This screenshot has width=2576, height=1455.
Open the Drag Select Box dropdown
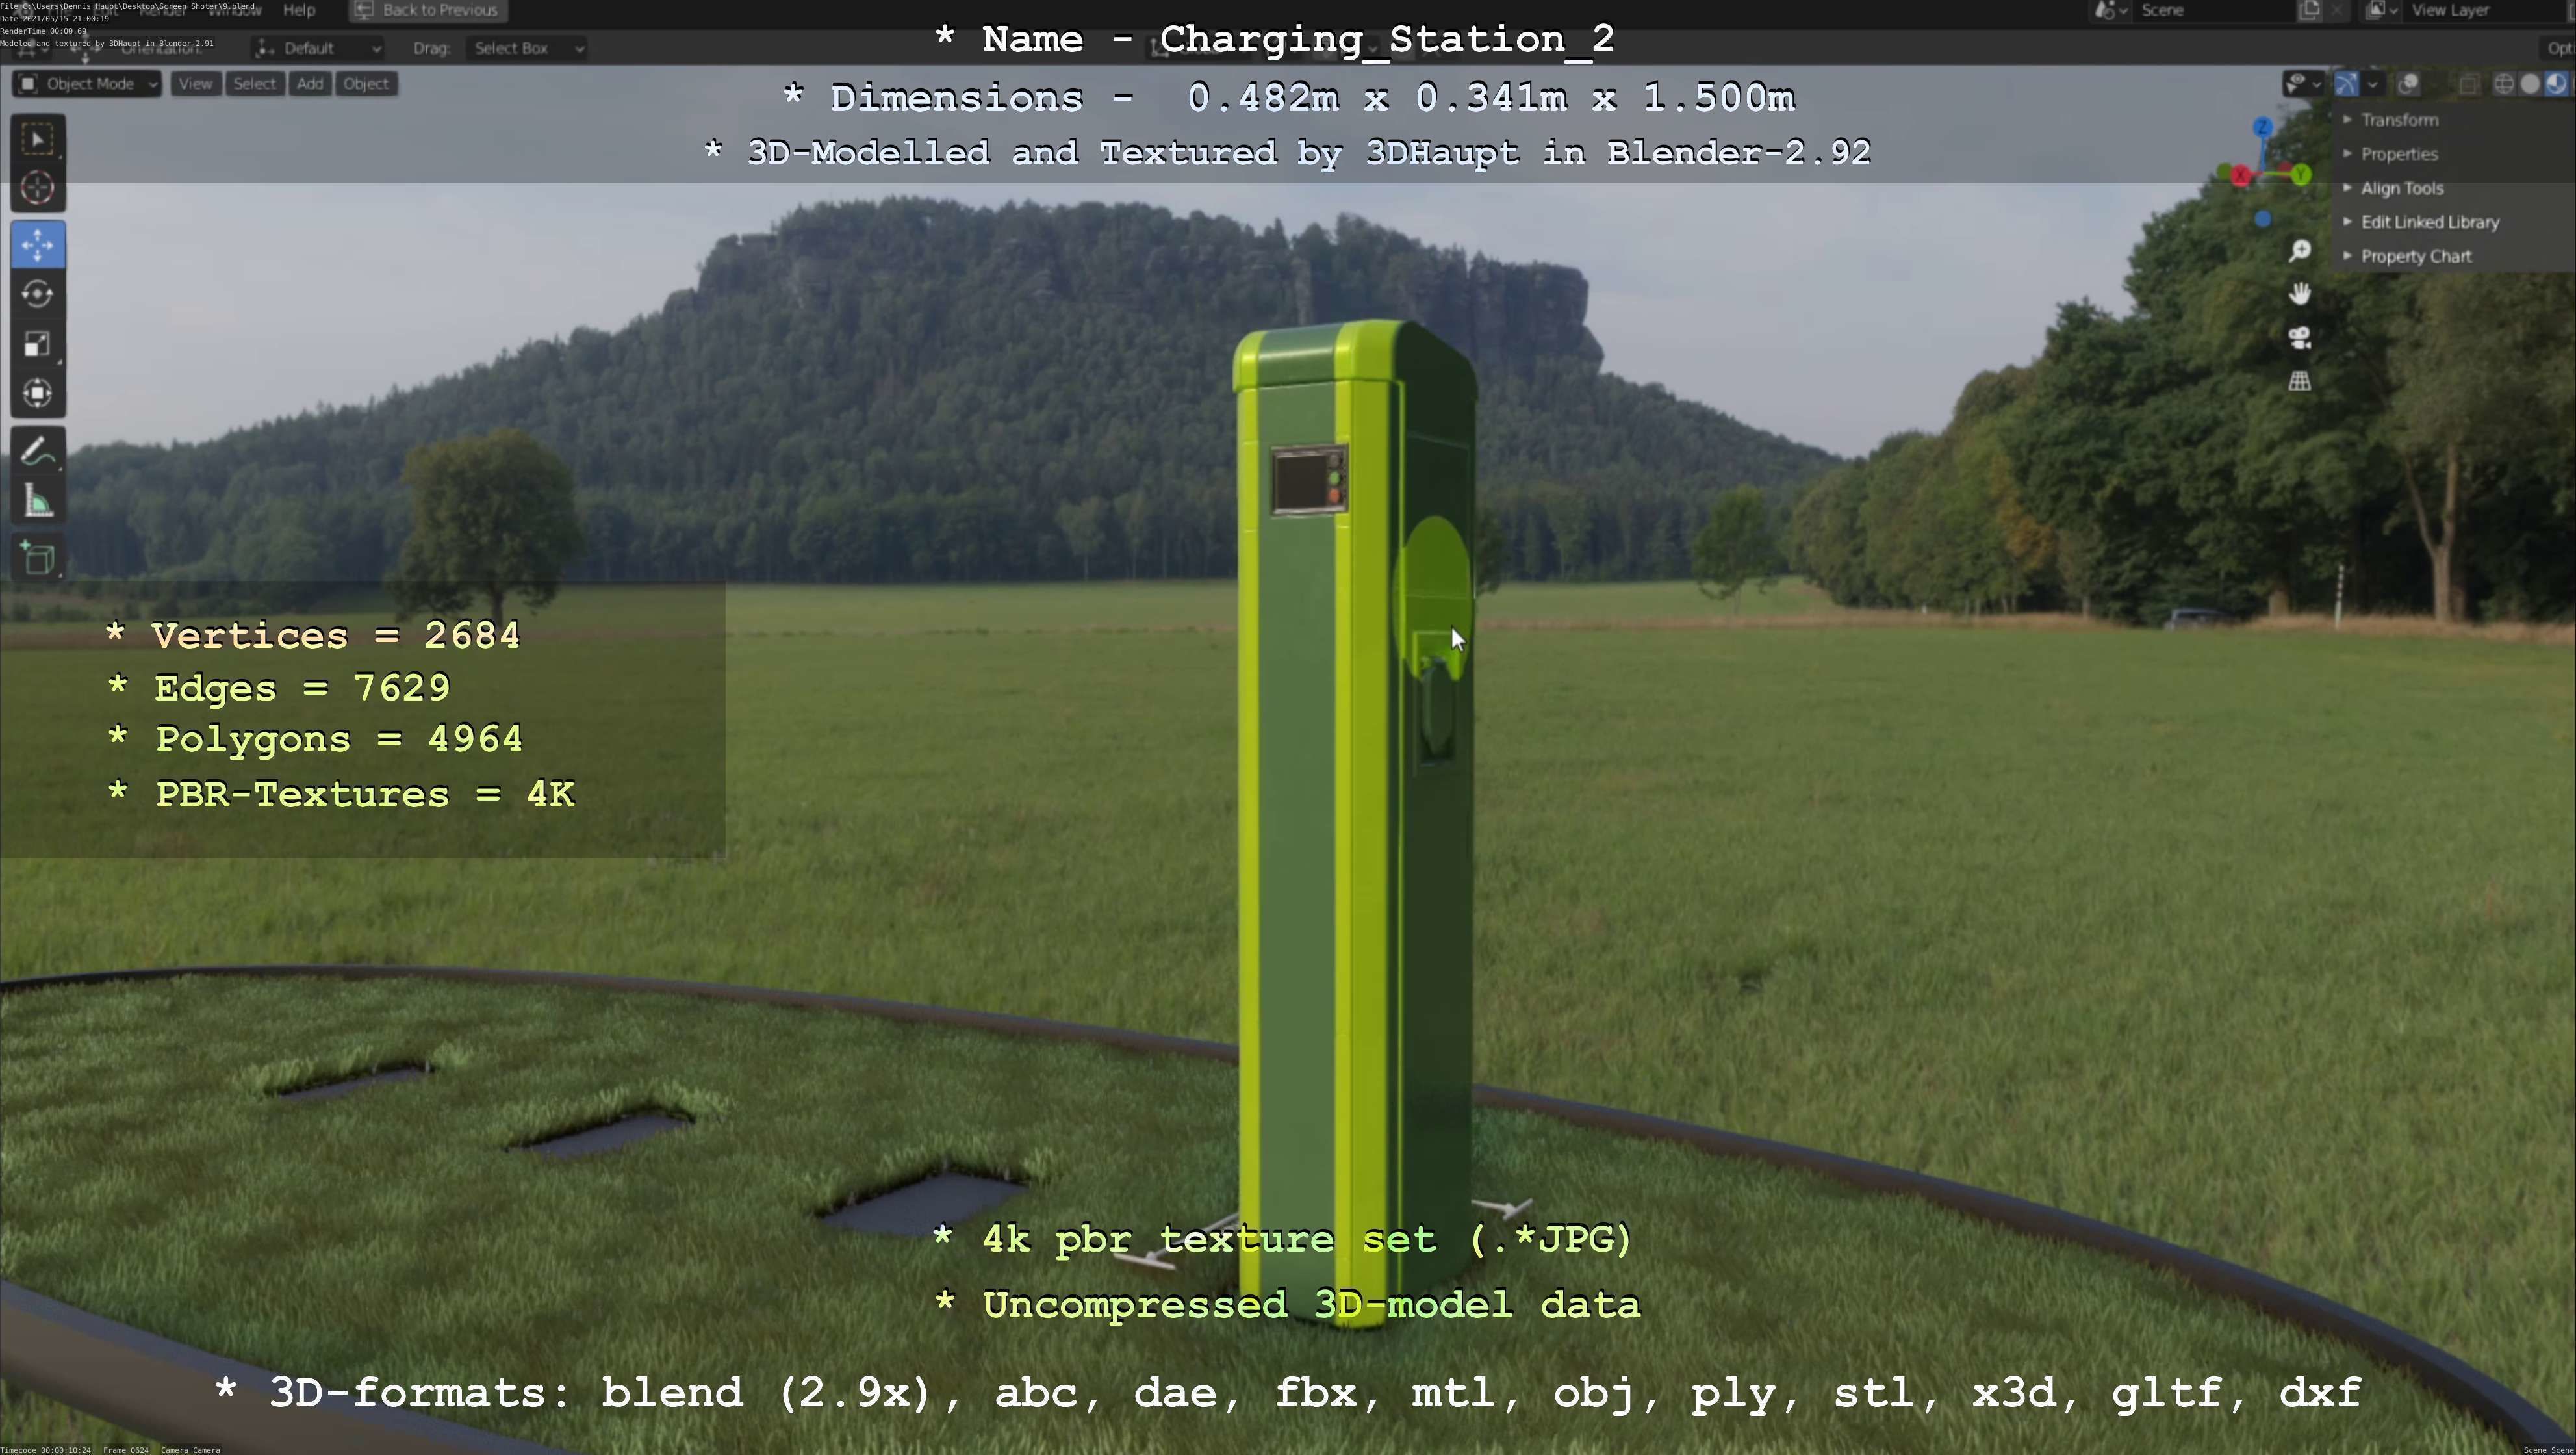pos(526,48)
